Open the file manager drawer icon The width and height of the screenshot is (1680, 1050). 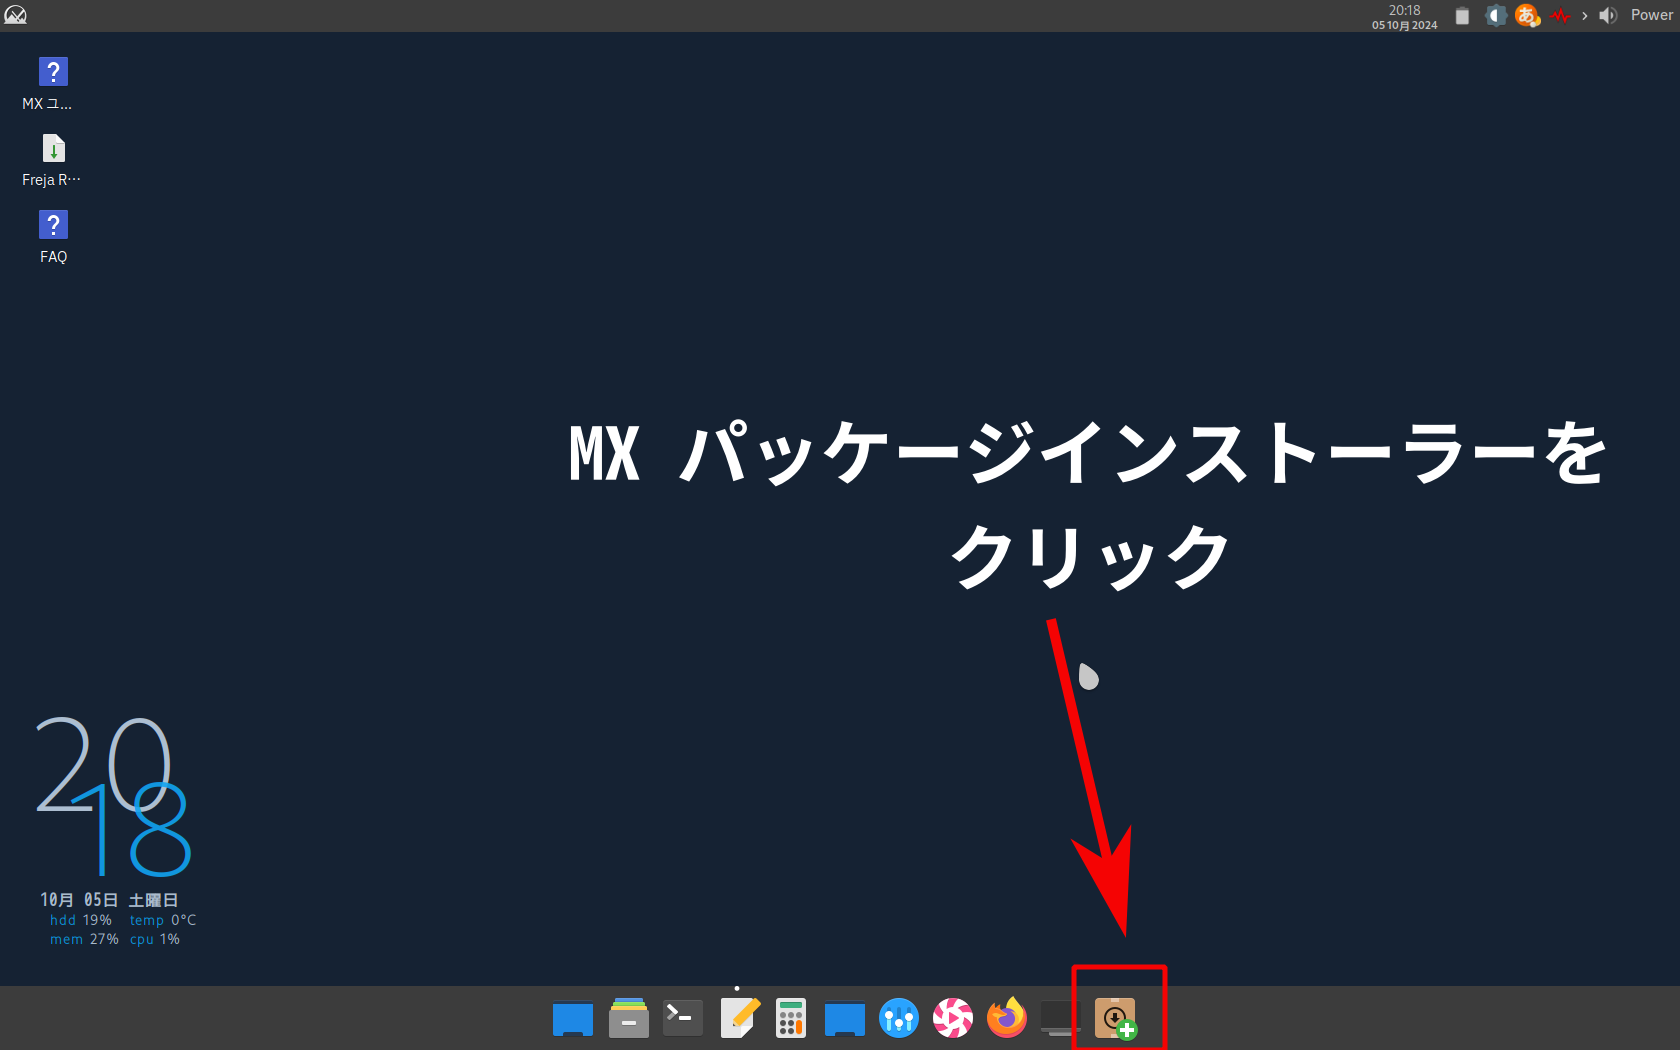tap(629, 1018)
